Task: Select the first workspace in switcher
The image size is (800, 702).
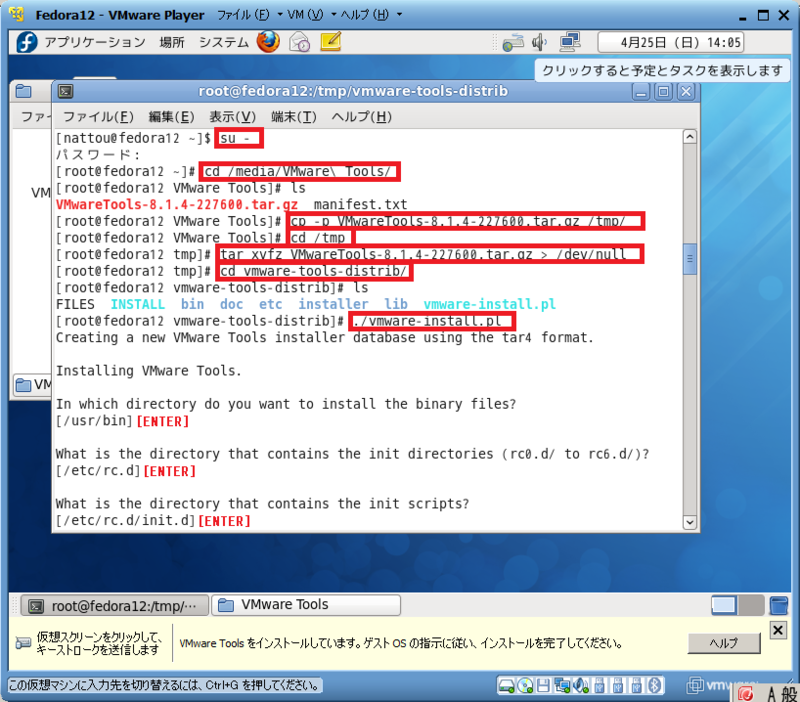Action: point(724,606)
